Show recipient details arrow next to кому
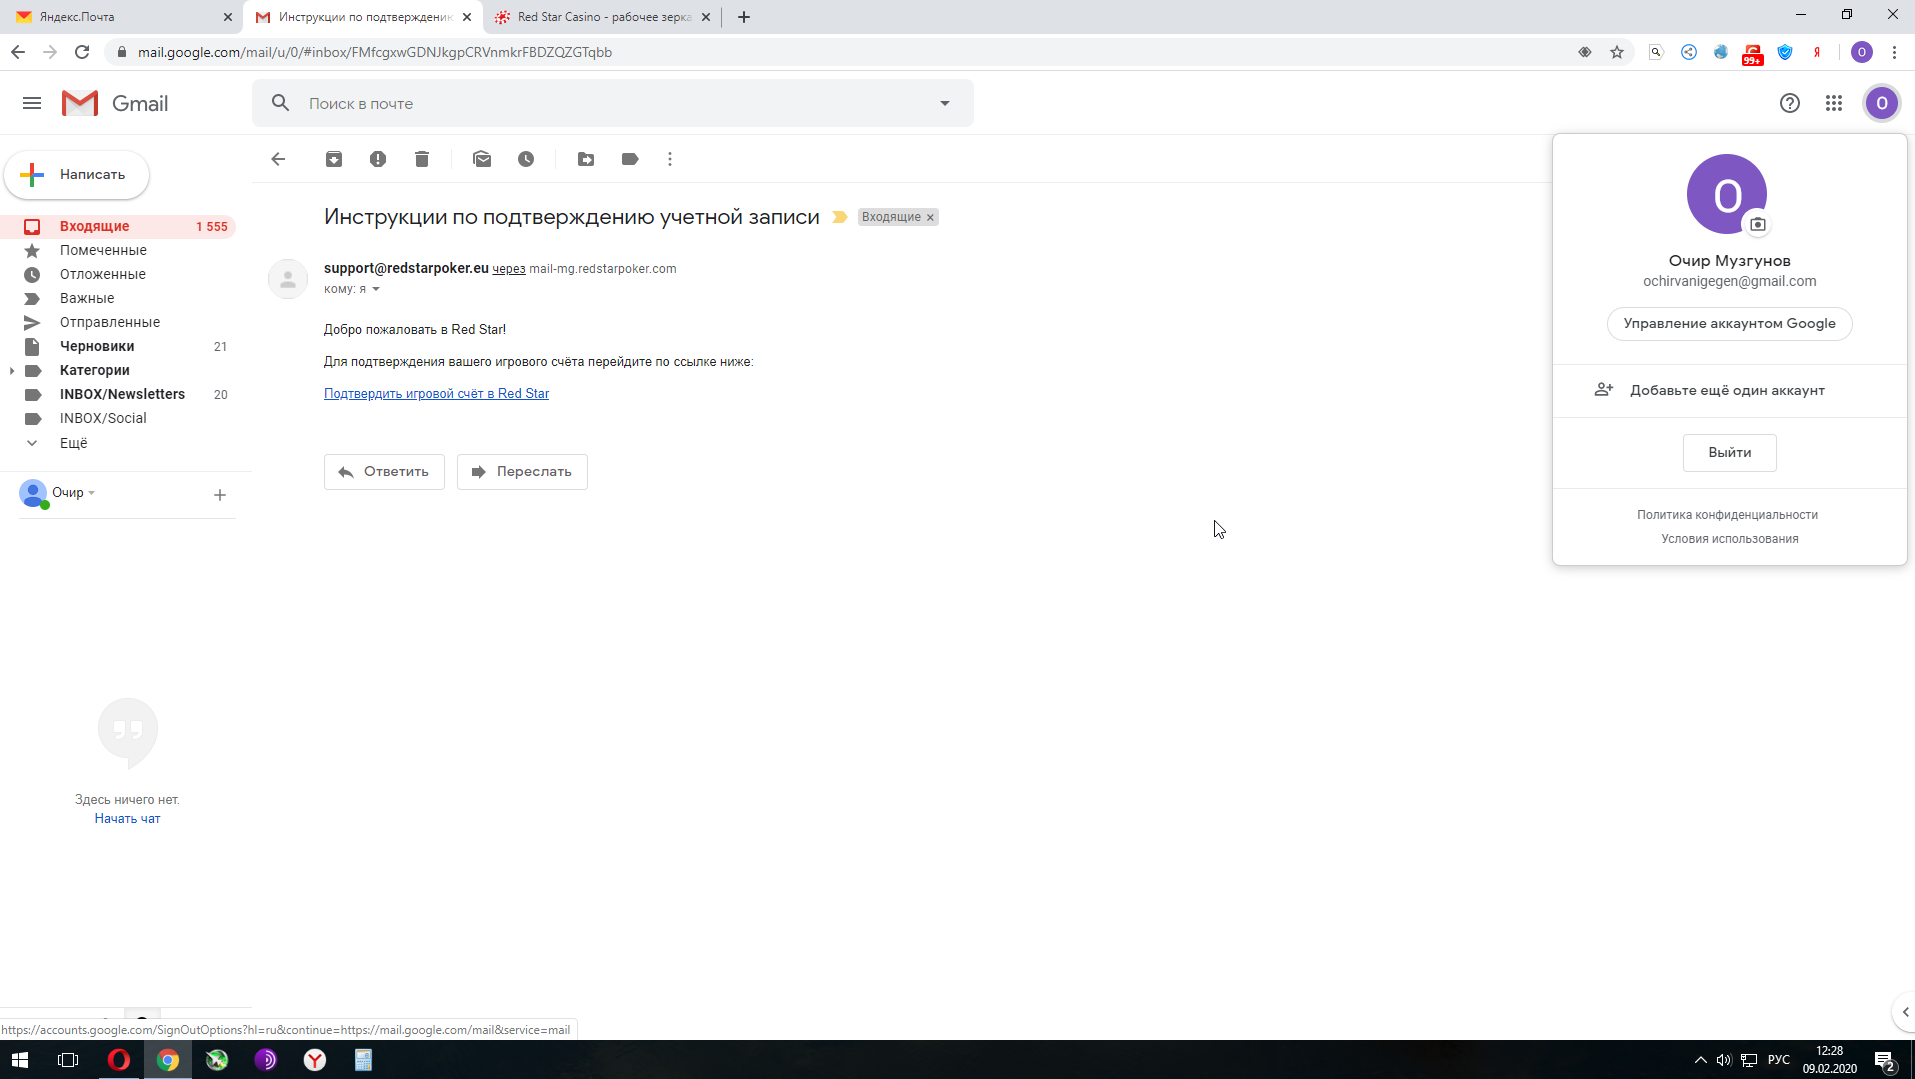Image resolution: width=1915 pixels, height=1079 pixels. point(376,289)
